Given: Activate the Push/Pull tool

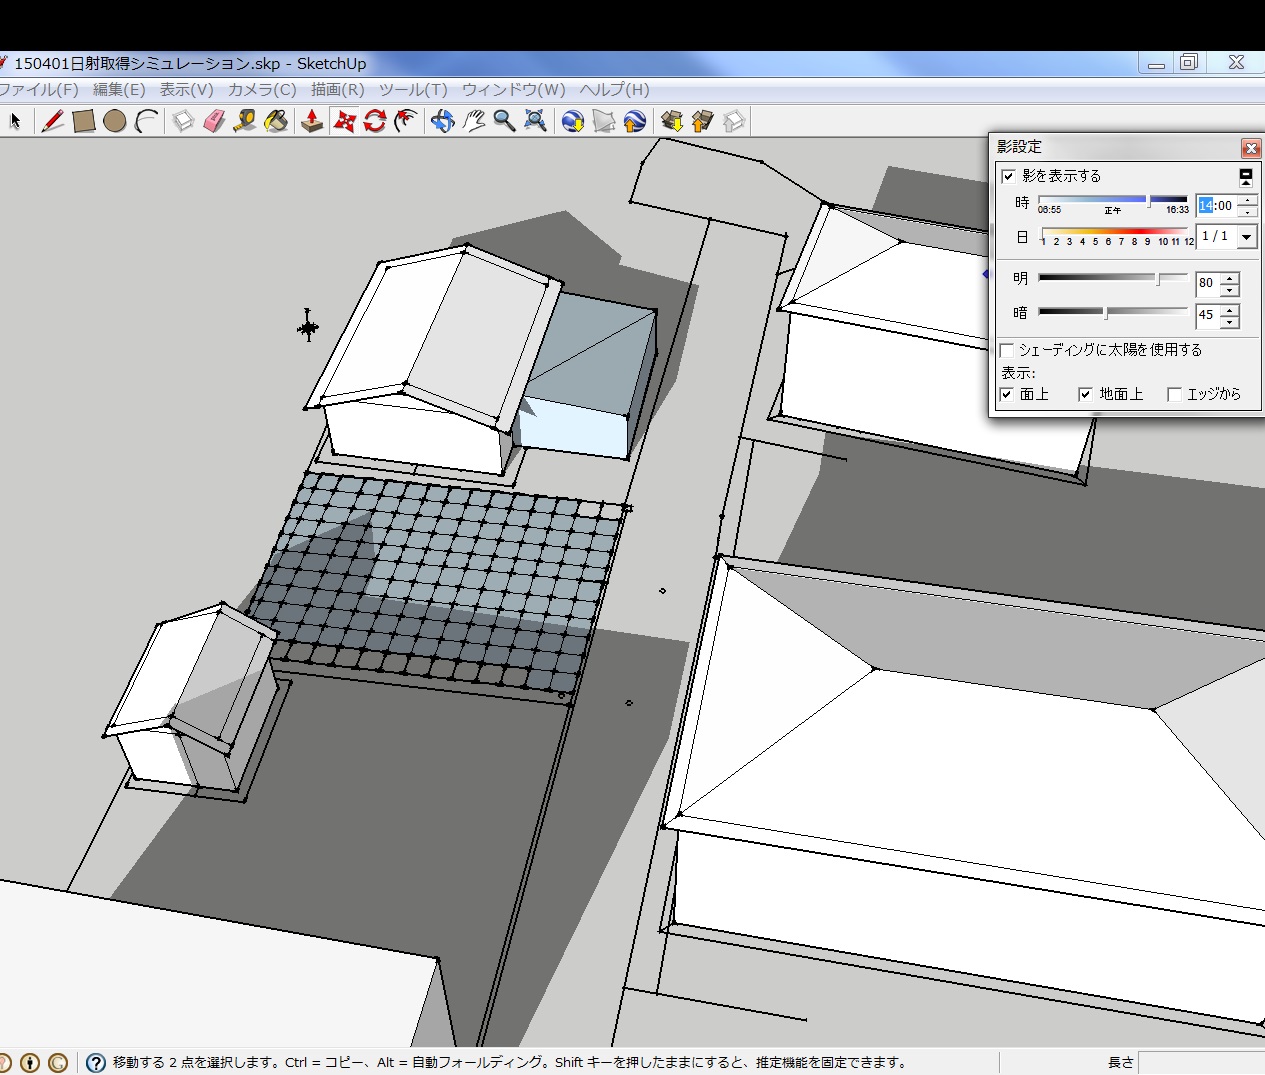Looking at the screenshot, I should (312, 121).
